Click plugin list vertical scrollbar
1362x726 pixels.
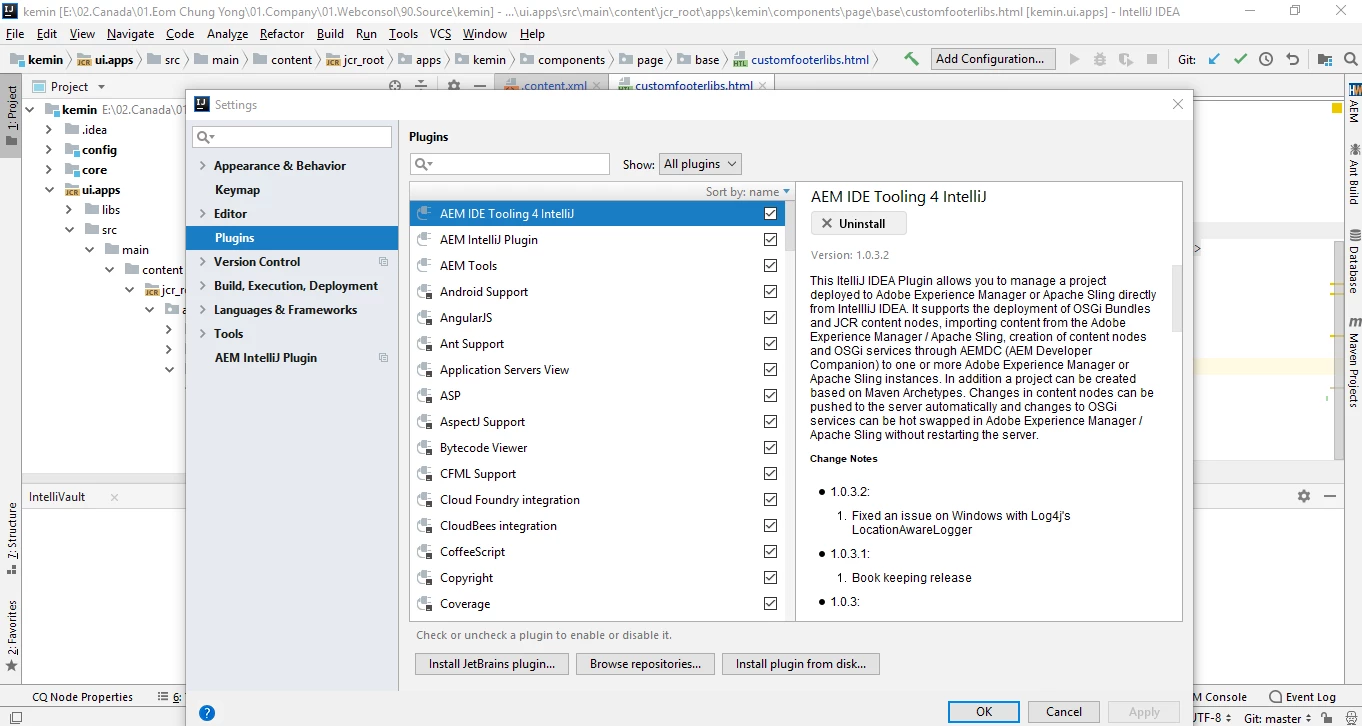[x=790, y=225]
